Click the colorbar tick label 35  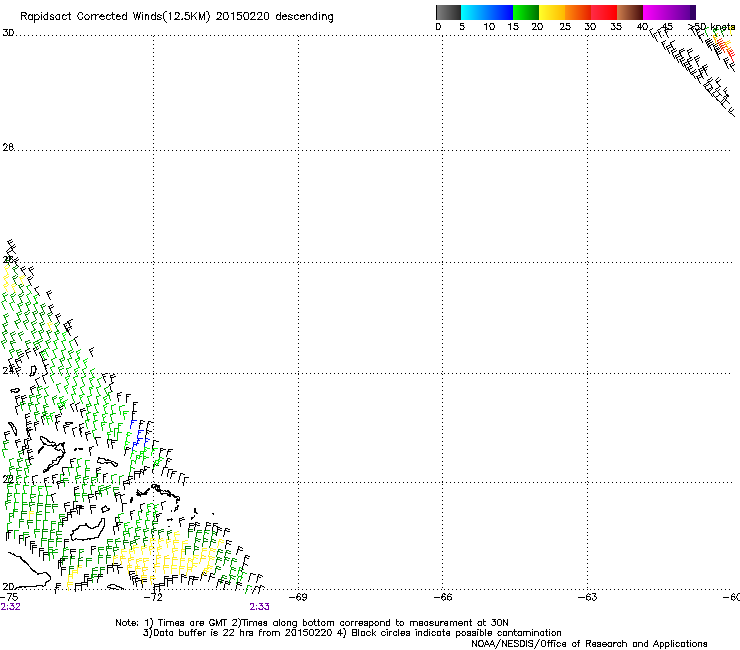pyautogui.click(x=616, y=26)
